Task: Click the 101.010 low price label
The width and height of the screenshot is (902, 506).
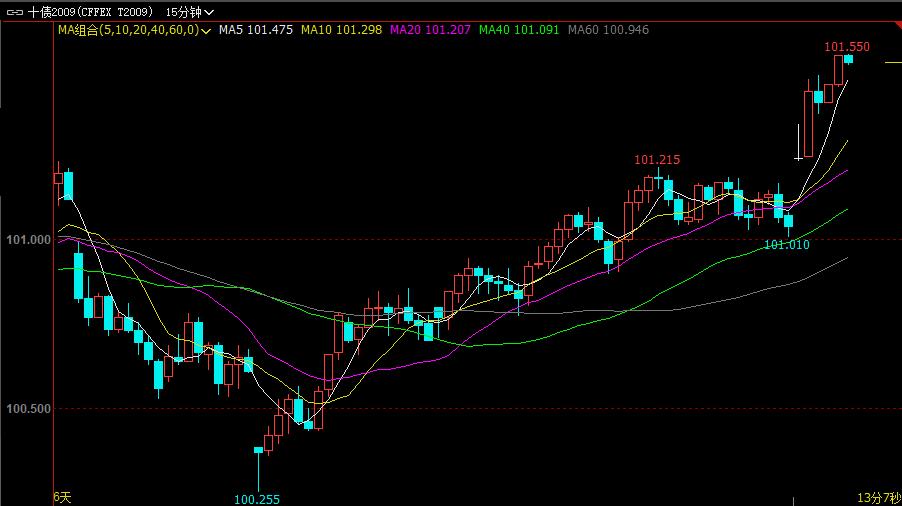Action: (x=786, y=244)
